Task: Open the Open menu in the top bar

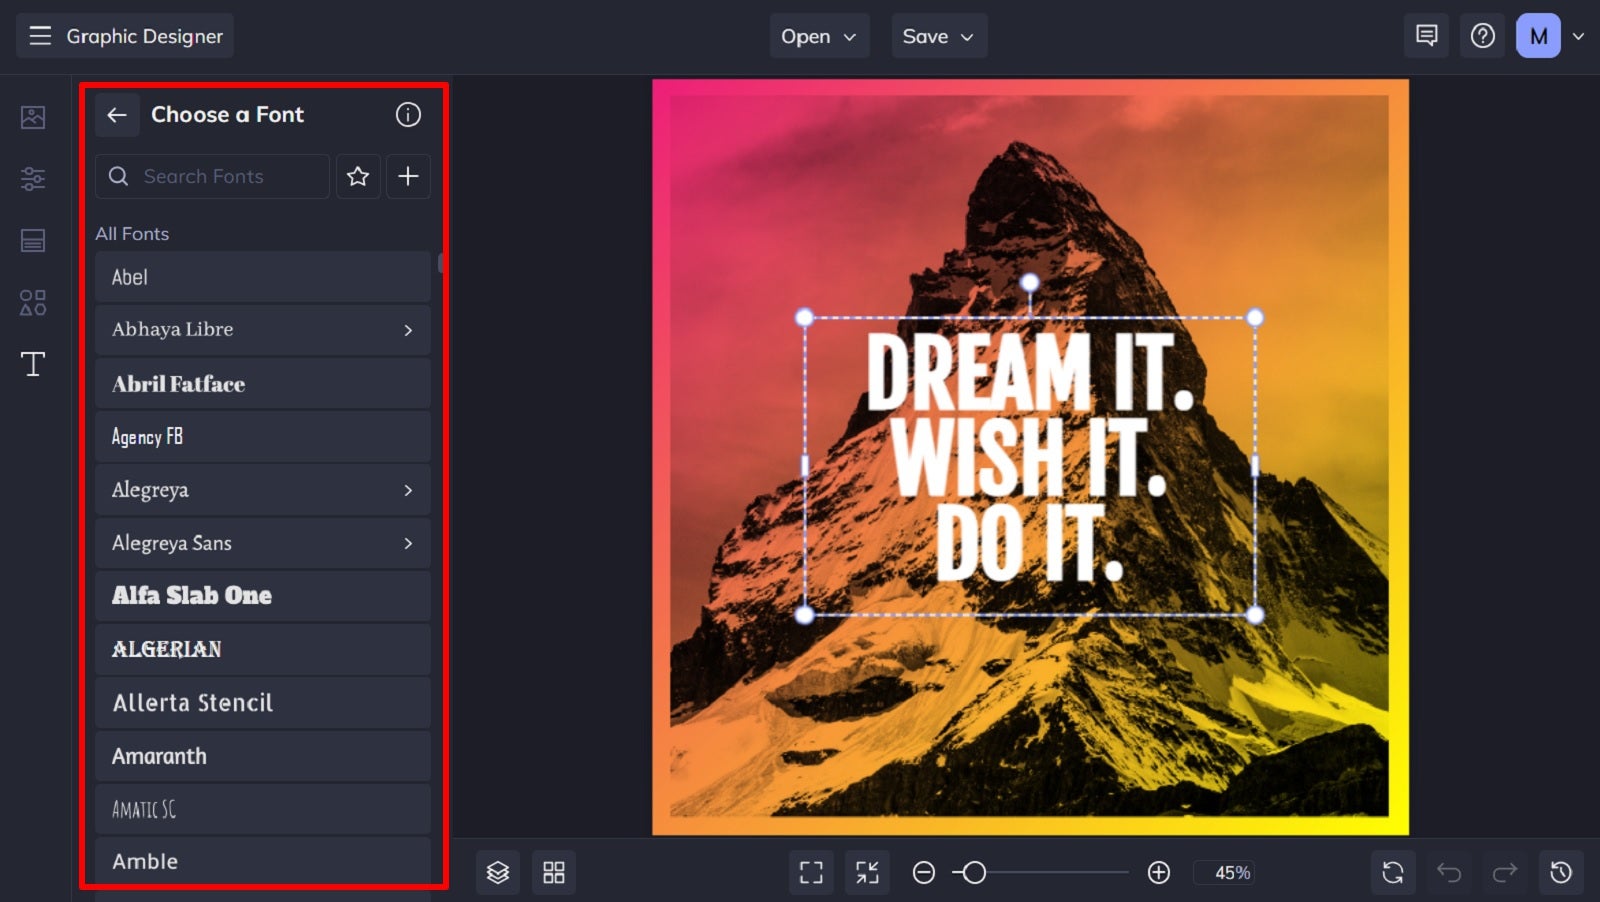Action: click(818, 35)
